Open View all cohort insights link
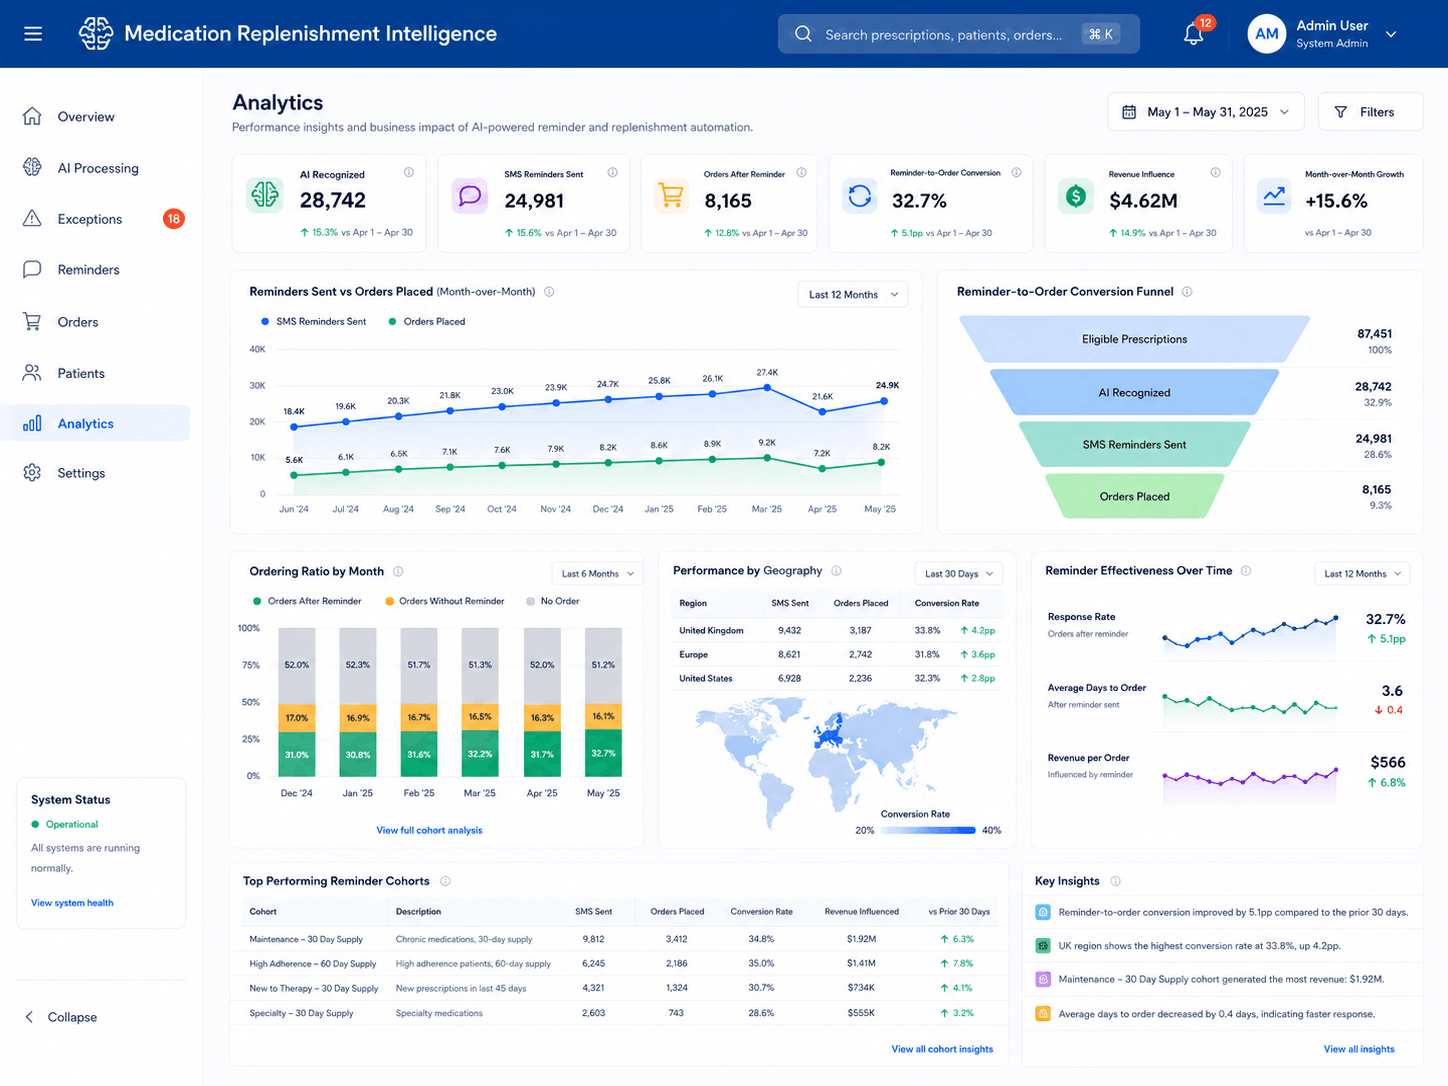 pyautogui.click(x=942, y=1049)
